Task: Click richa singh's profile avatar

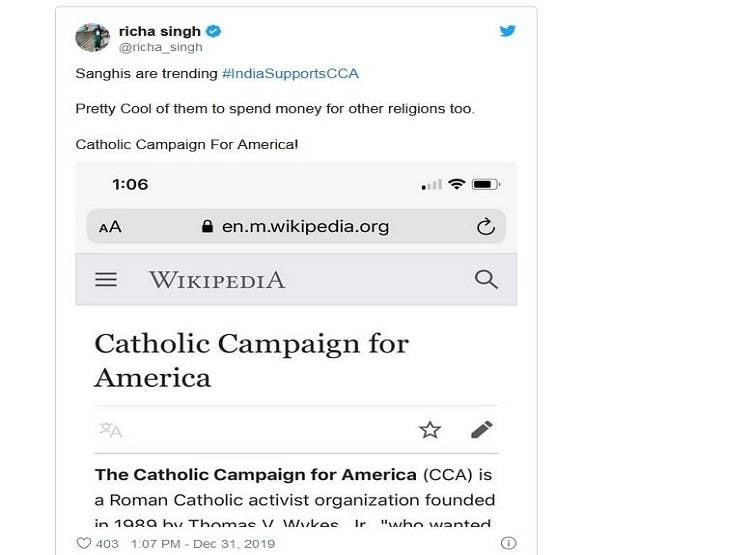Action: [92, 37]
